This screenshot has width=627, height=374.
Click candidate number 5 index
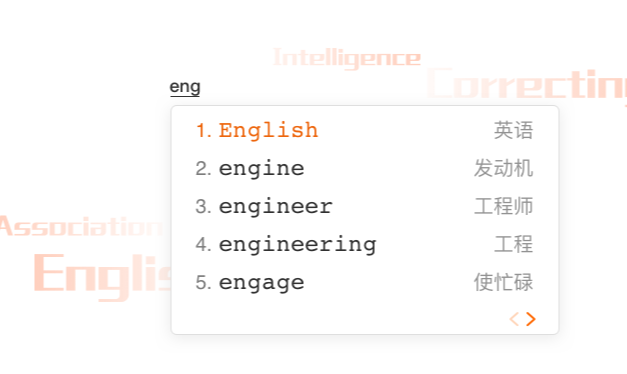[x=203, y=282]
